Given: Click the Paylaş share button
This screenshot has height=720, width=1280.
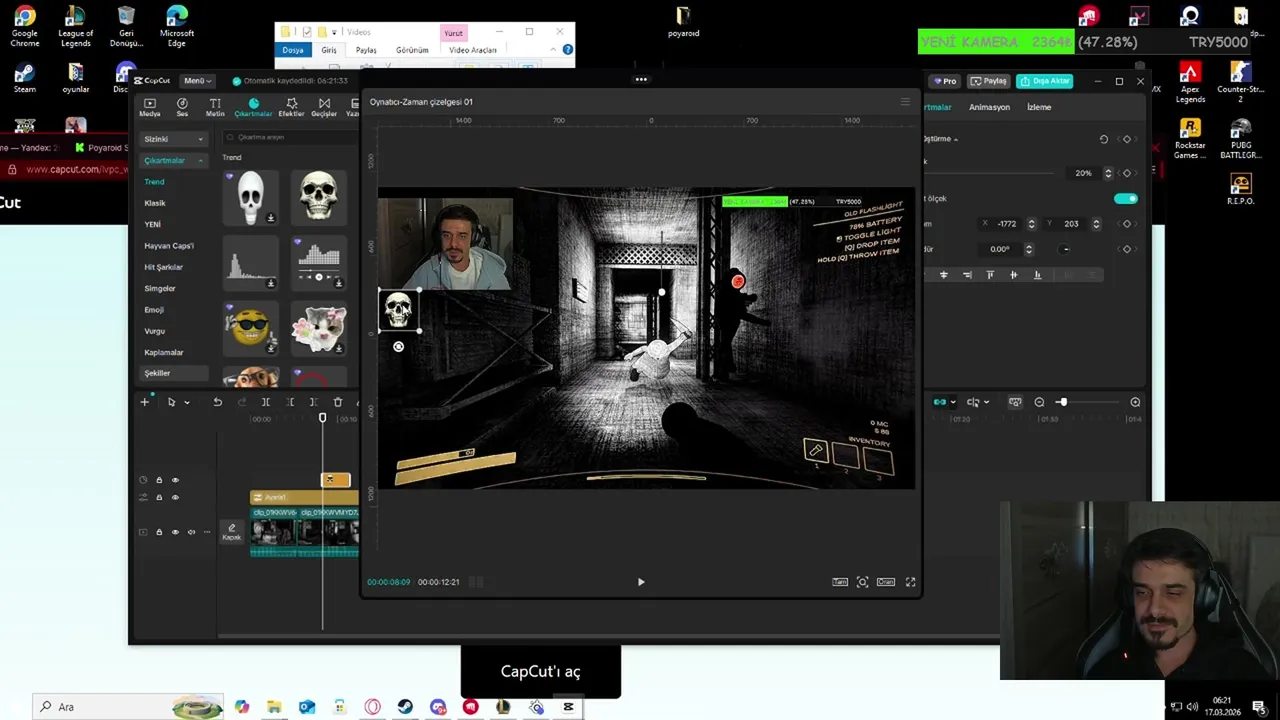Looking at the screenshot, I should [x=989, y=81].
